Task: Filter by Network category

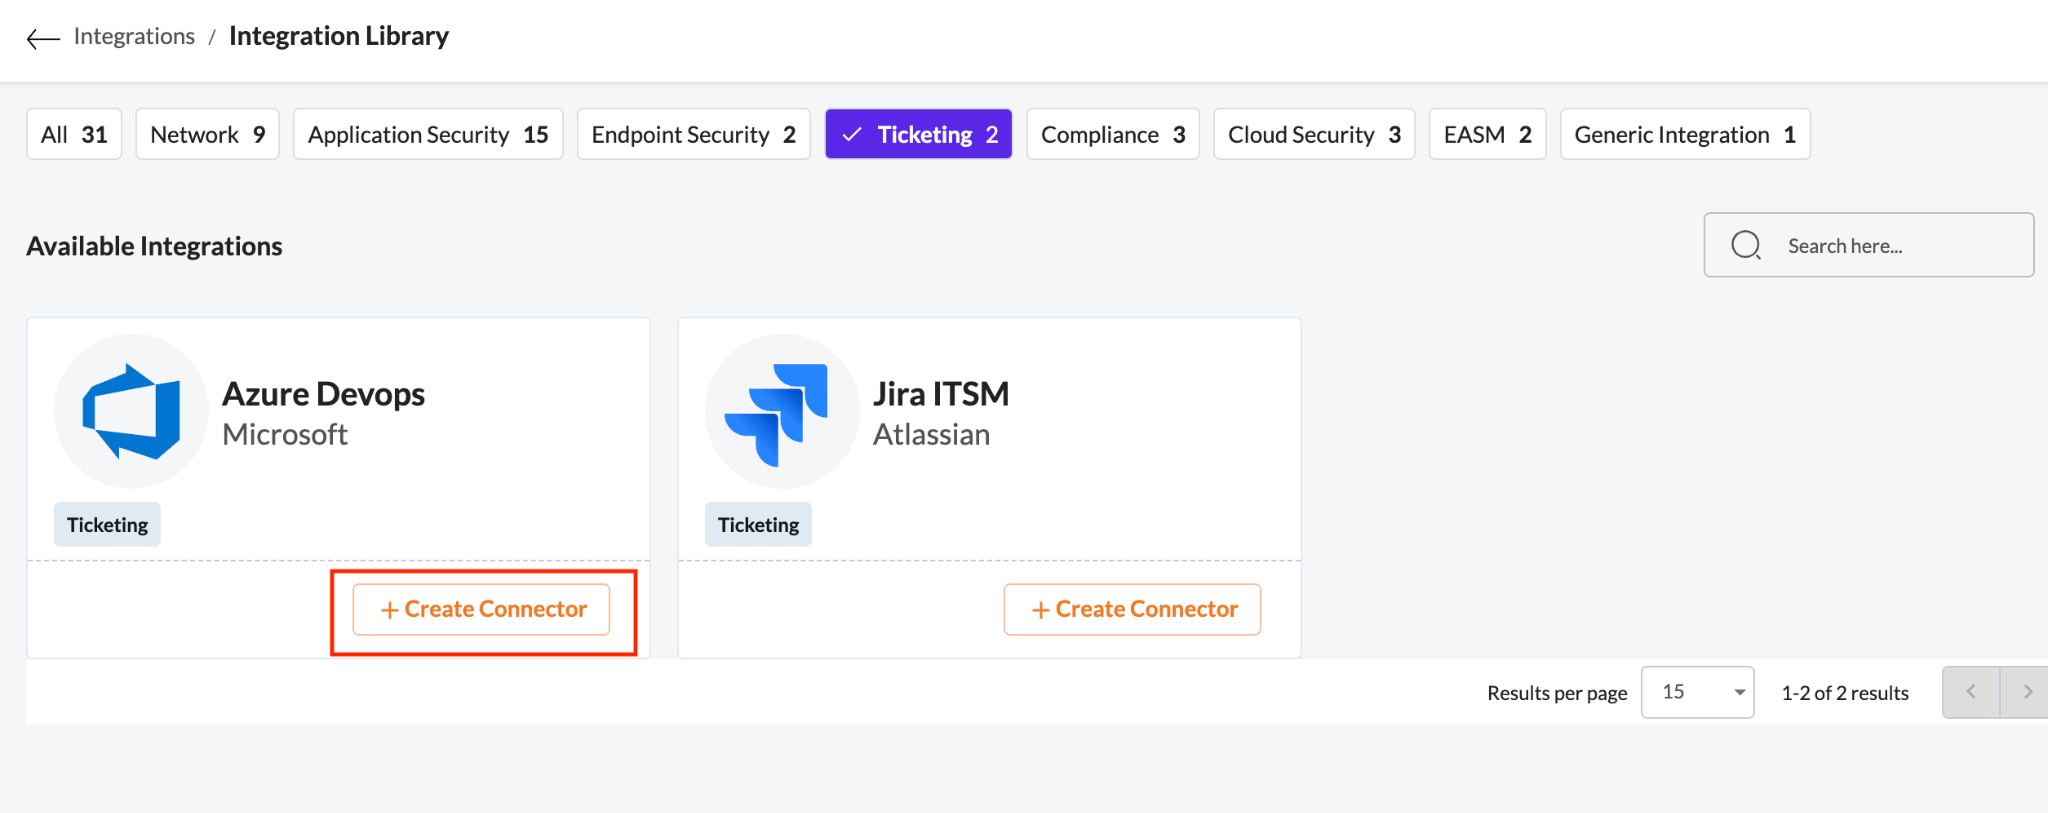Action: [x=207, y=134]
